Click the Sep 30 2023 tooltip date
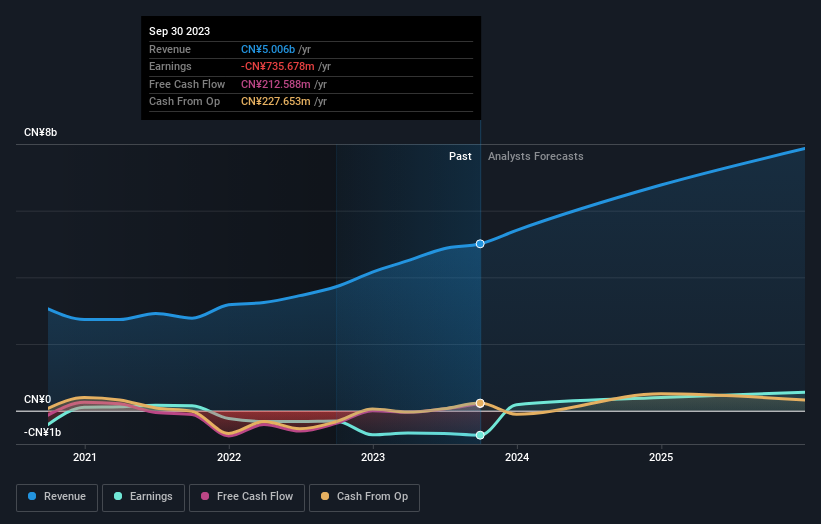The image size is (821, 524). click(180, 31)
